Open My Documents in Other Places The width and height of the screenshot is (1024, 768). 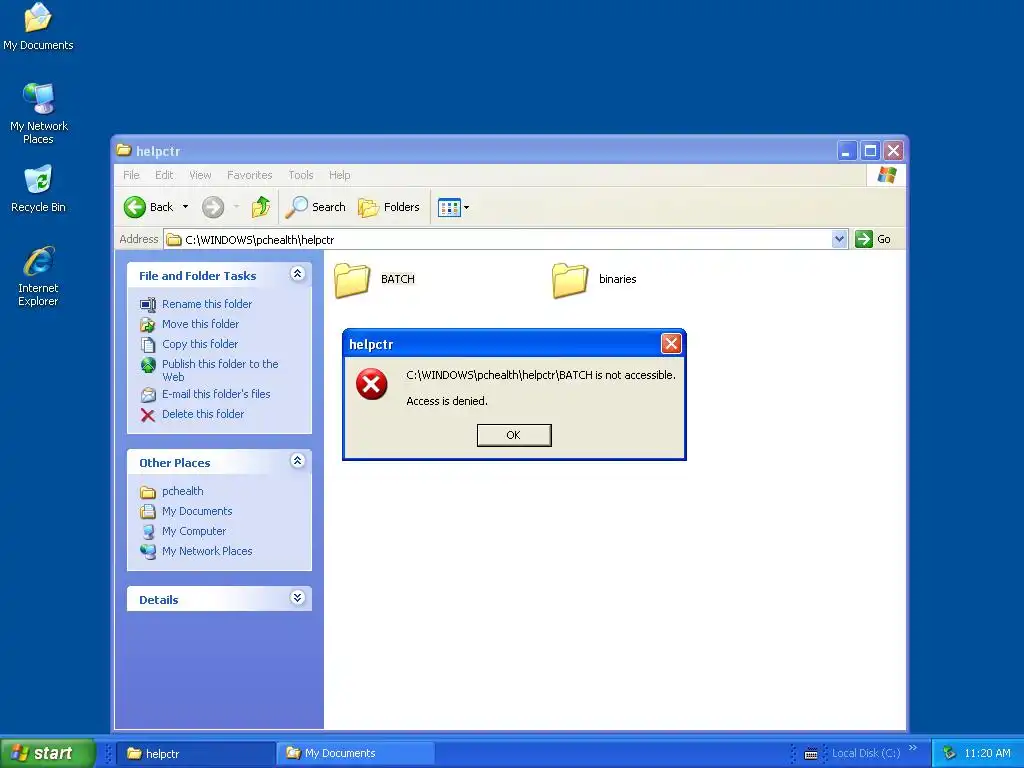(197, 511)
